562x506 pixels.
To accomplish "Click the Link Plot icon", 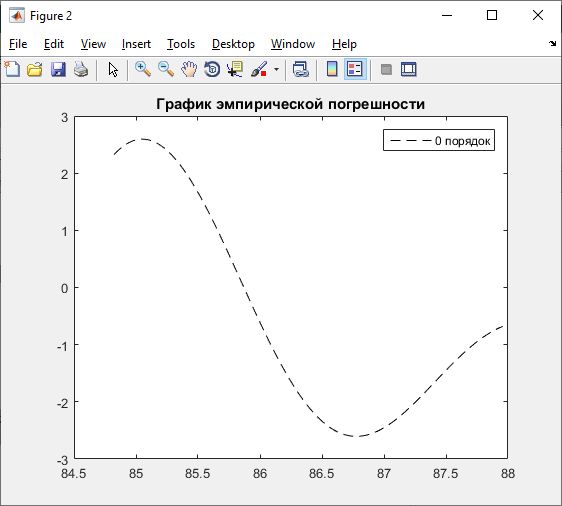I will [300, 69].
